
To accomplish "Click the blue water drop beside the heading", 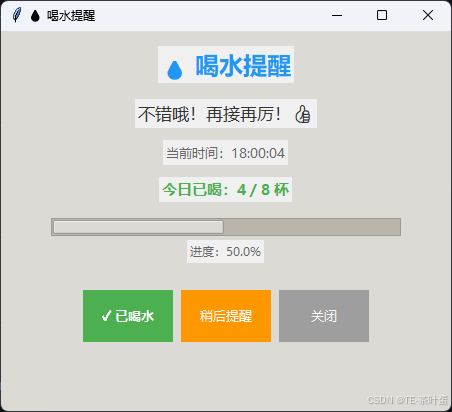I will pos(175,70).
